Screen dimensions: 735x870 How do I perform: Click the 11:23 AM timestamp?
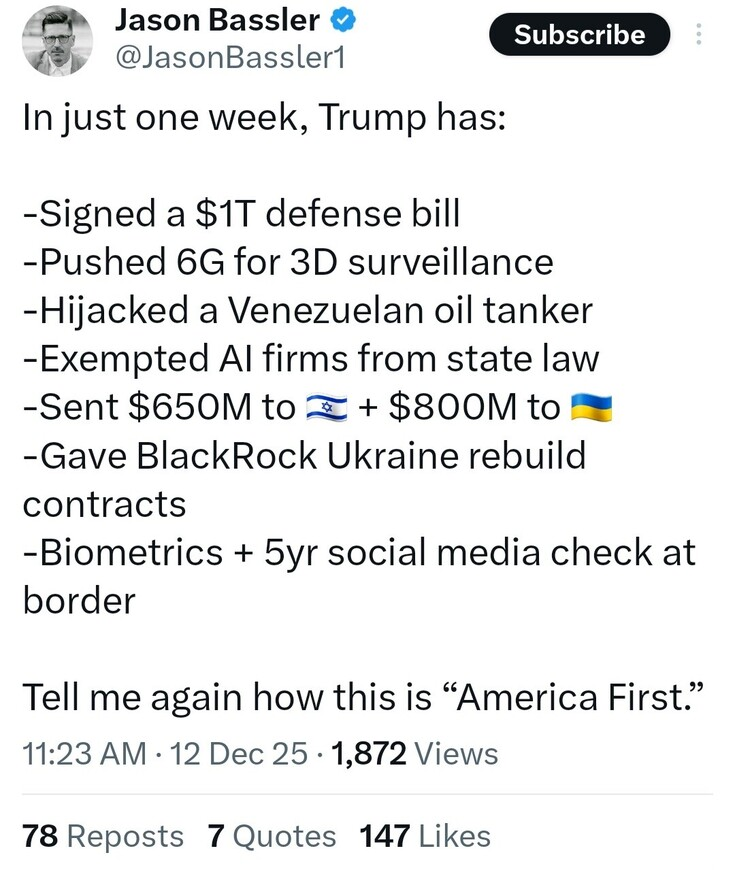coord(83,753)
